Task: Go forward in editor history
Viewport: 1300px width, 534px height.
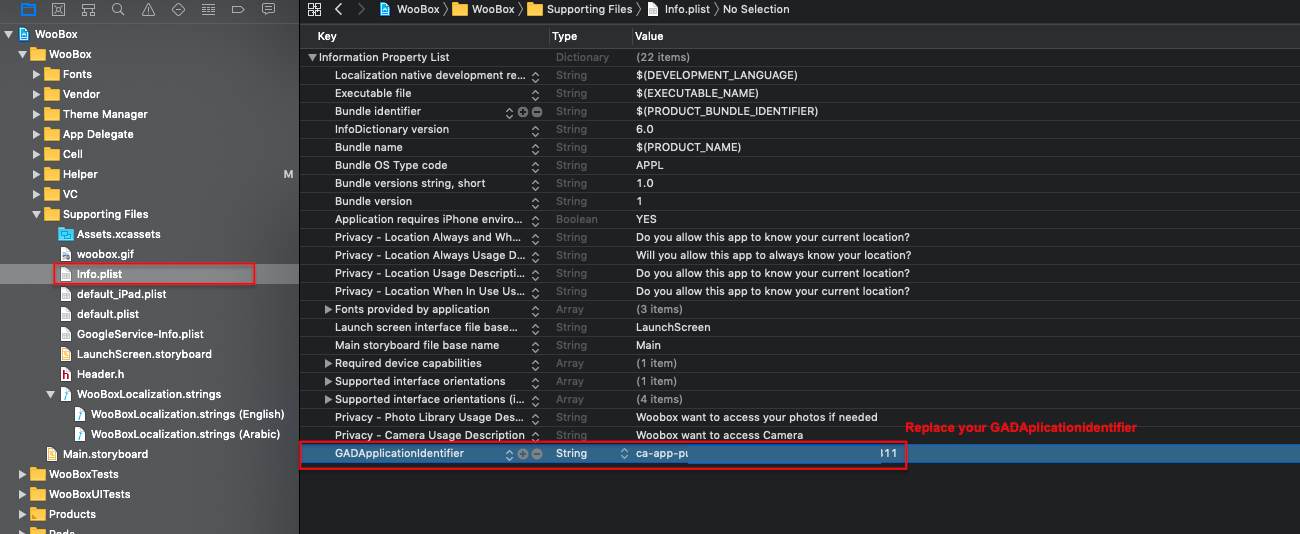Action: point(361,9)
